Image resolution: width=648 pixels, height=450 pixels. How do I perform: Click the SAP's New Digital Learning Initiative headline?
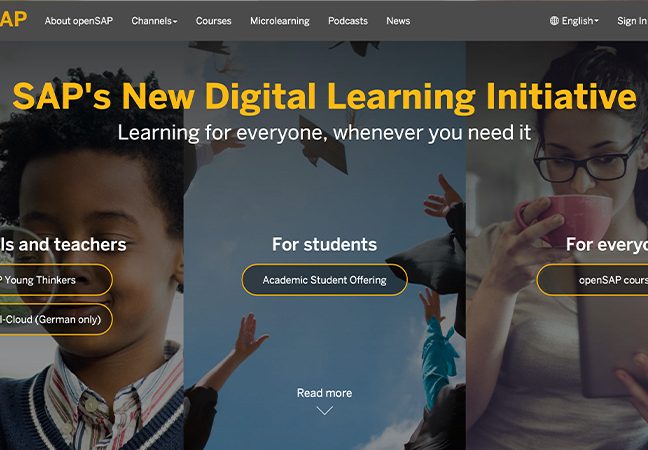click(x=324, y=96)
